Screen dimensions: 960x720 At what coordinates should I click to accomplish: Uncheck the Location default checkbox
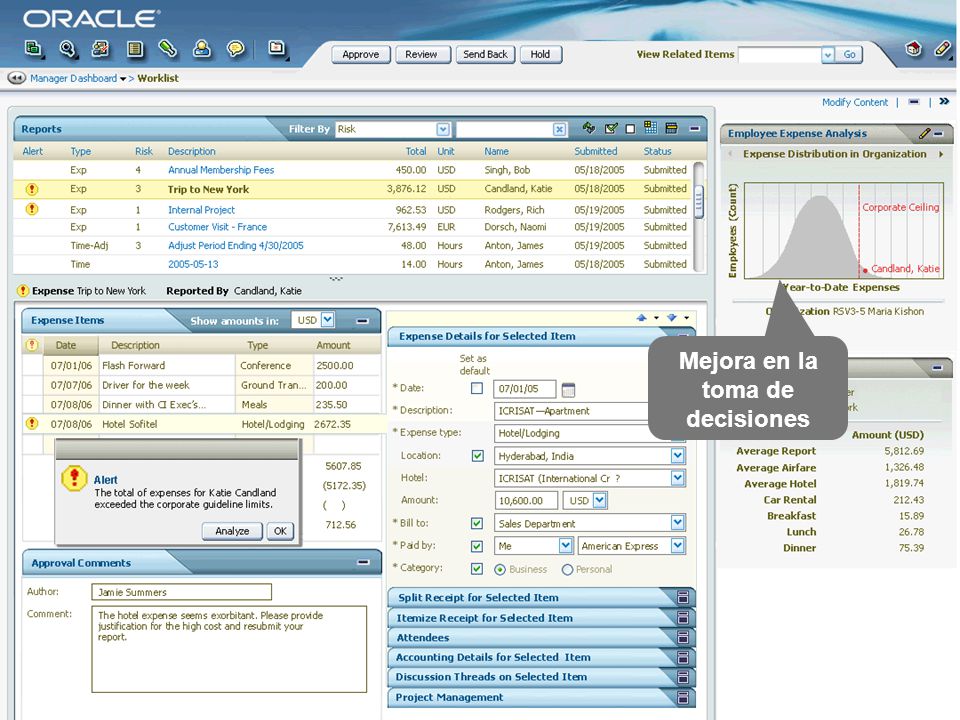coord(478,456)
